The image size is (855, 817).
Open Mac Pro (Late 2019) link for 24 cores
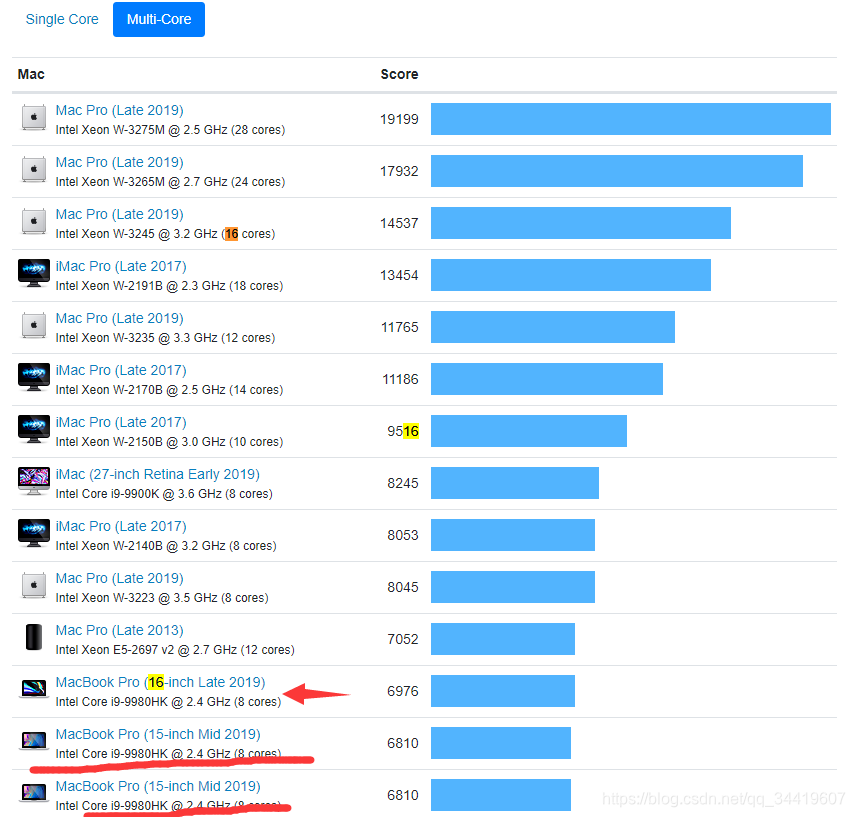coord(119,162)
